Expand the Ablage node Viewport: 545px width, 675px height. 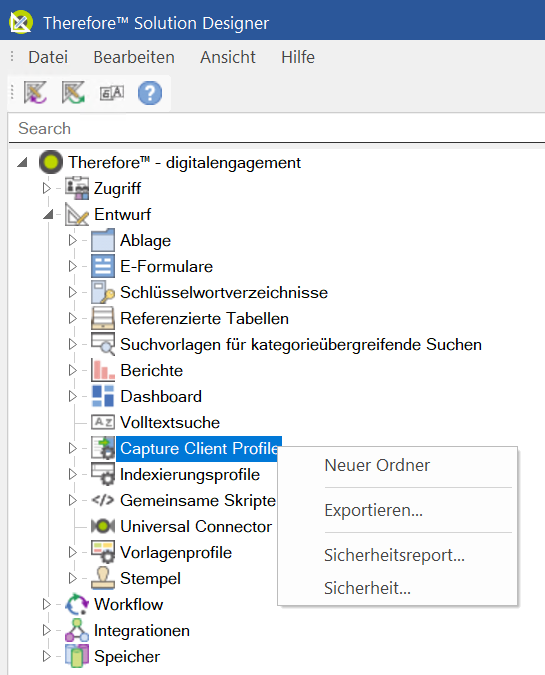72,240
